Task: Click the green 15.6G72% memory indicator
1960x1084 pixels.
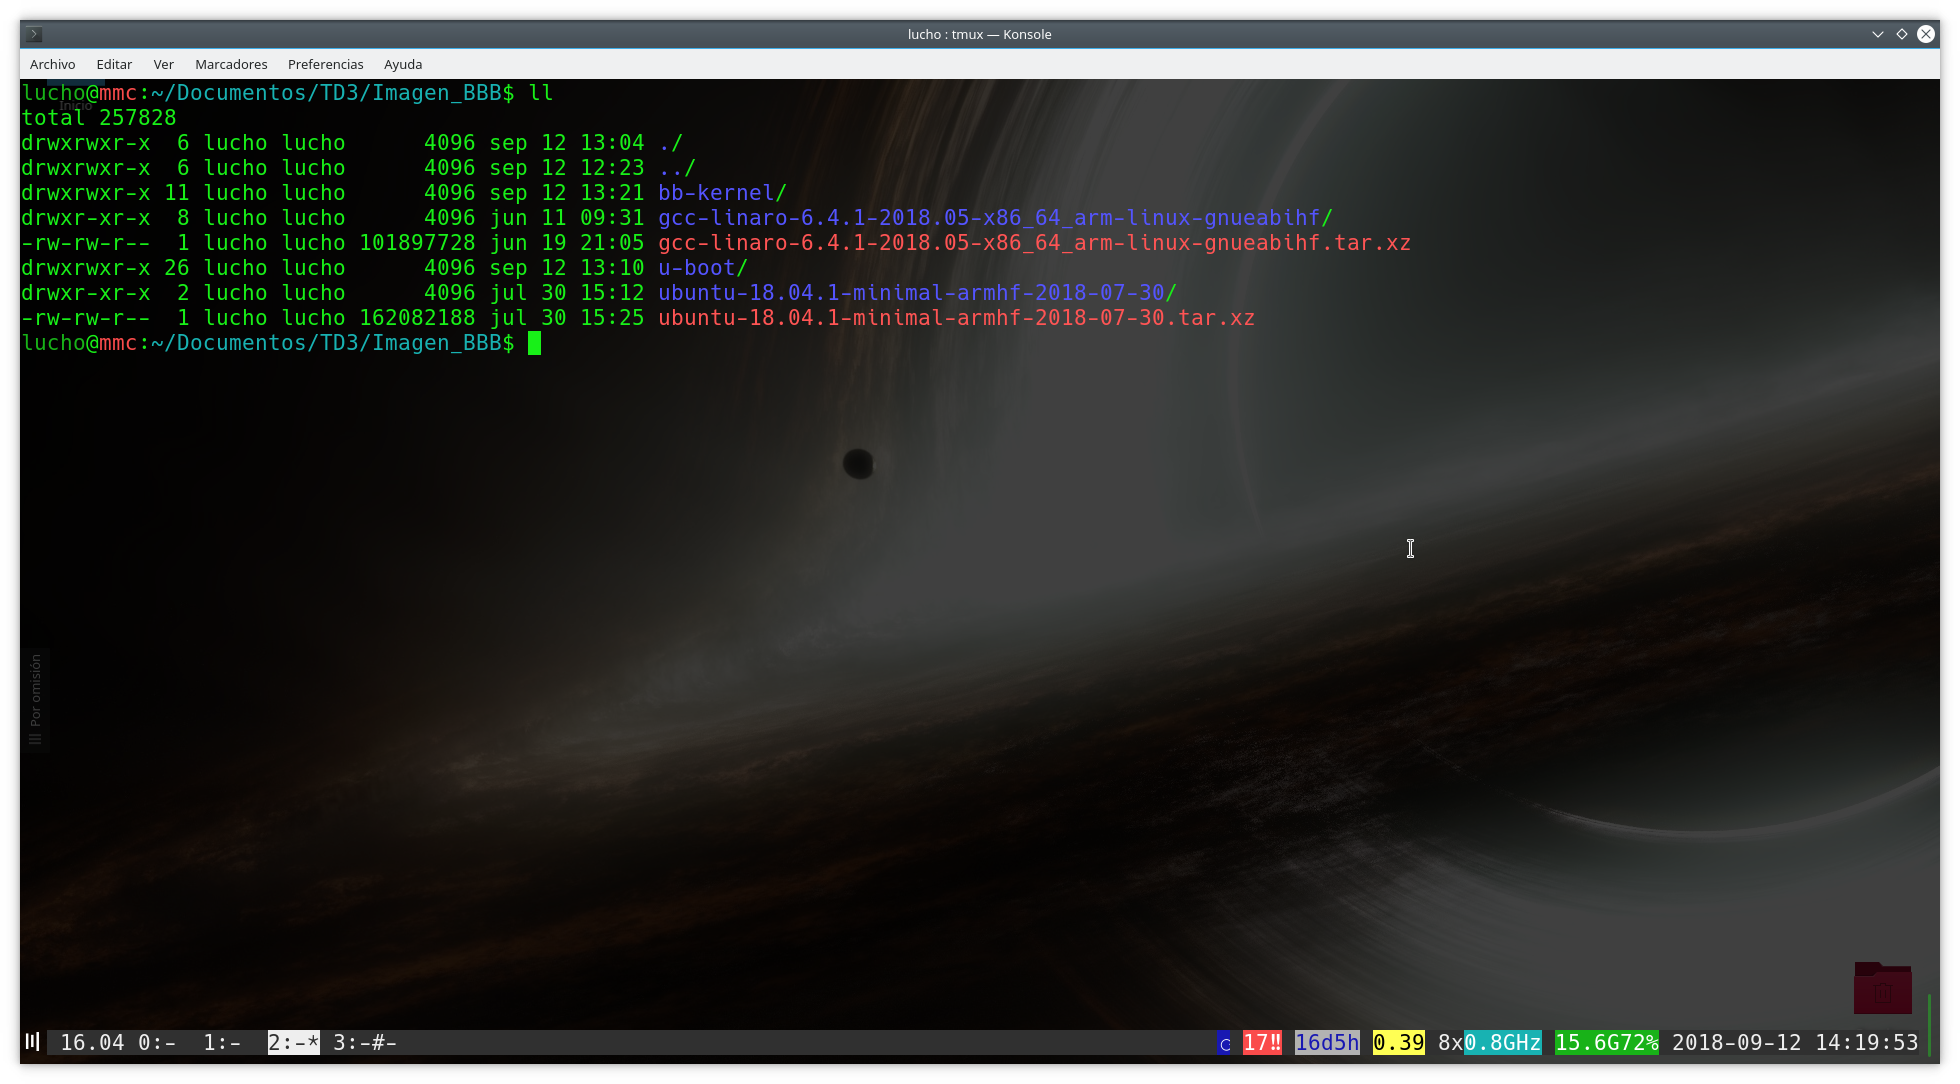Action: [1606, 1043]
